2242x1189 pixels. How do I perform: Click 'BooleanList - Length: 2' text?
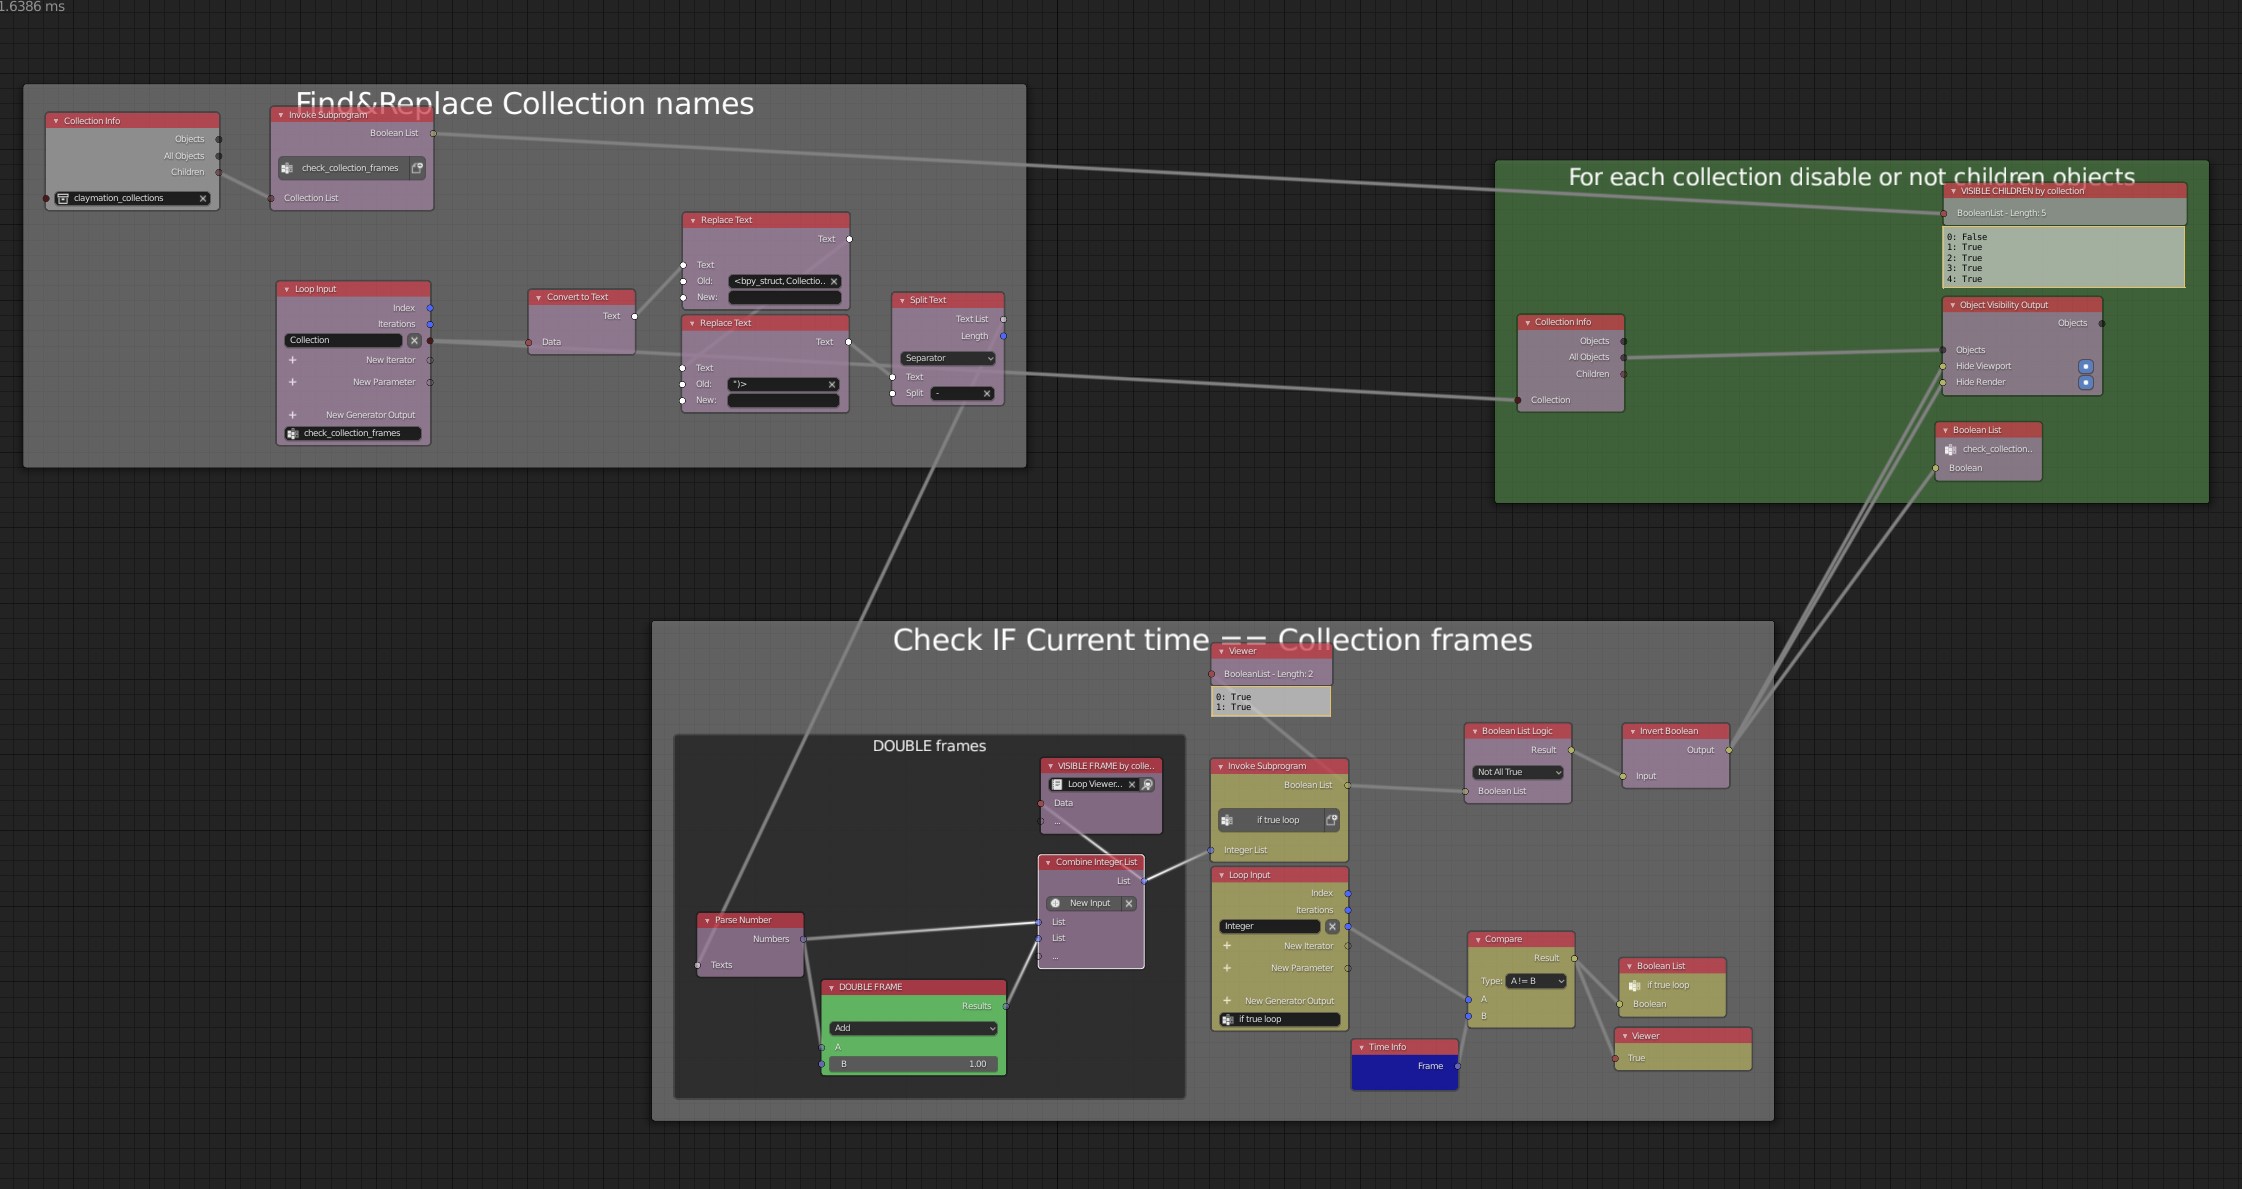1268,674
